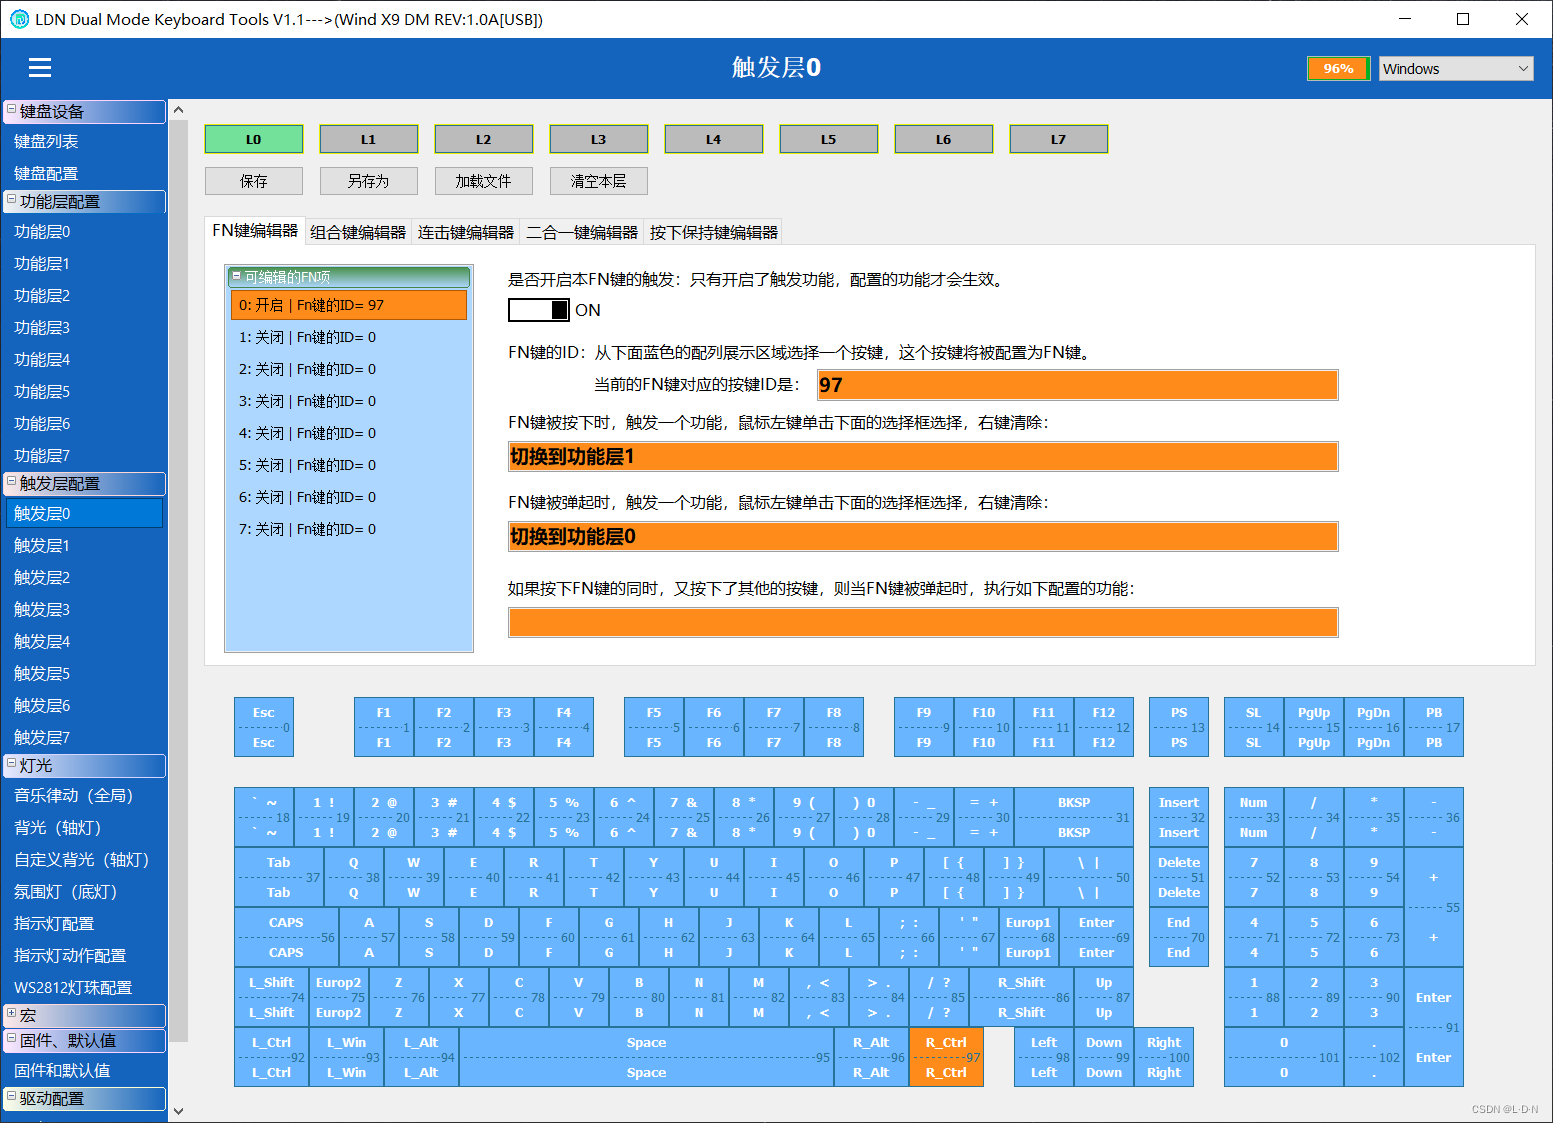Open the hamburger menu icon
Screen dimensions: 1553x1123
pos(40,68)
